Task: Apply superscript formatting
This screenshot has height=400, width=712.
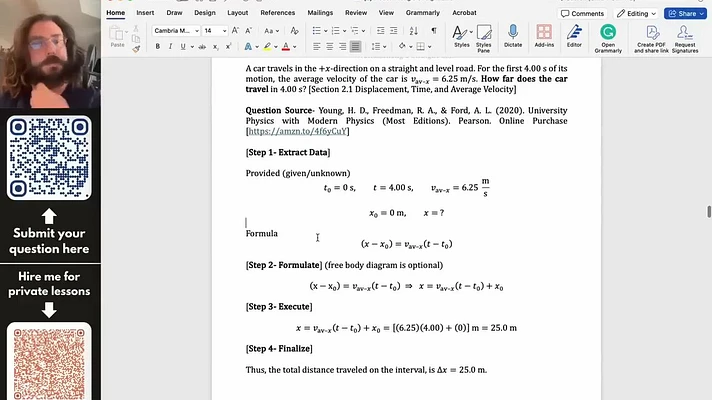Action: 228,47
